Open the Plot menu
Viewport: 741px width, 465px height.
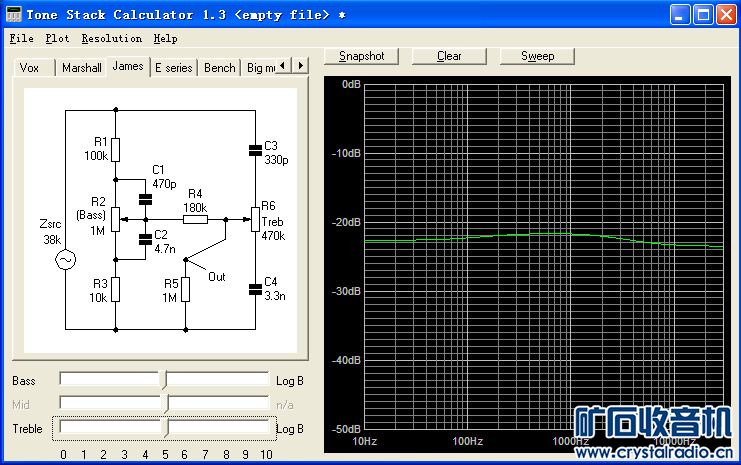(57, 39)
